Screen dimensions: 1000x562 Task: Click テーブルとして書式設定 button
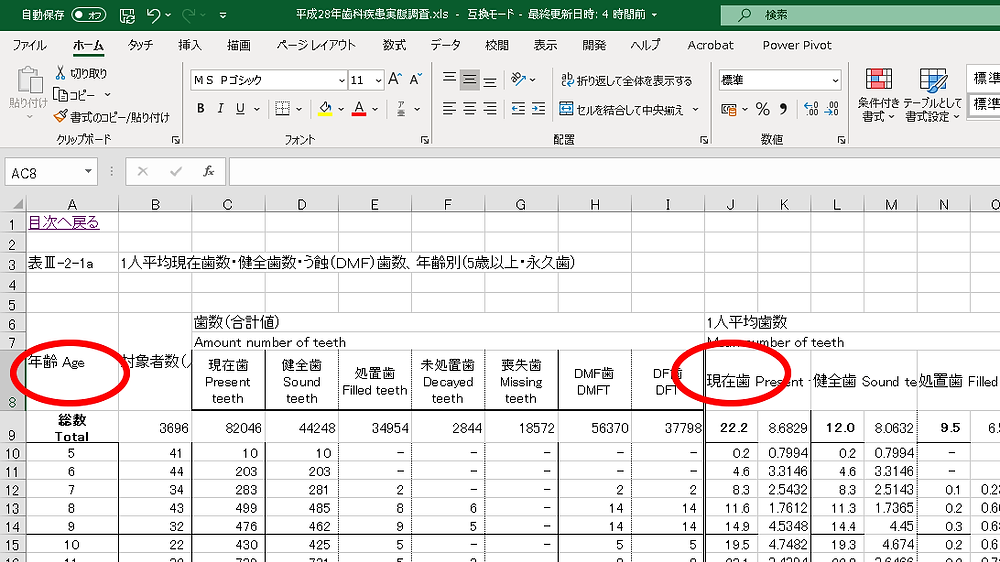(x=932, y=94)
